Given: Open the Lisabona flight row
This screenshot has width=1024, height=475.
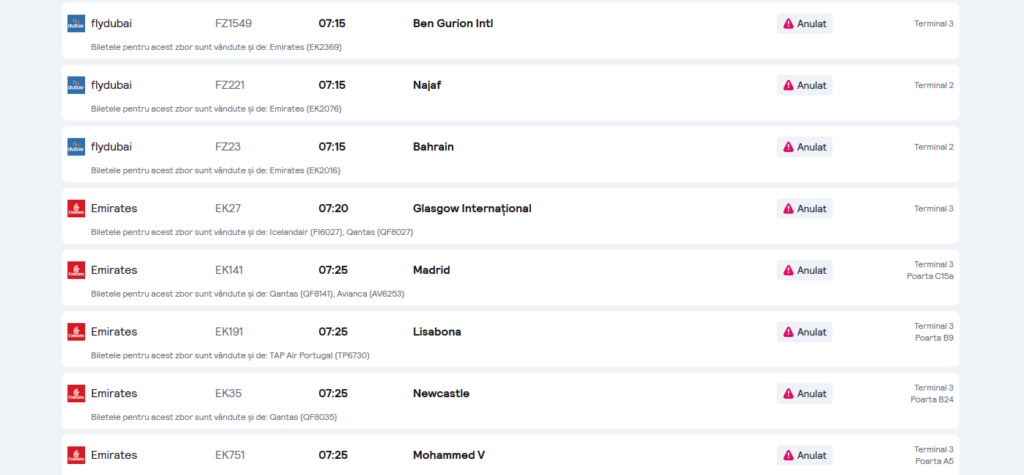Looking at the screenshot, I should 436,332.
